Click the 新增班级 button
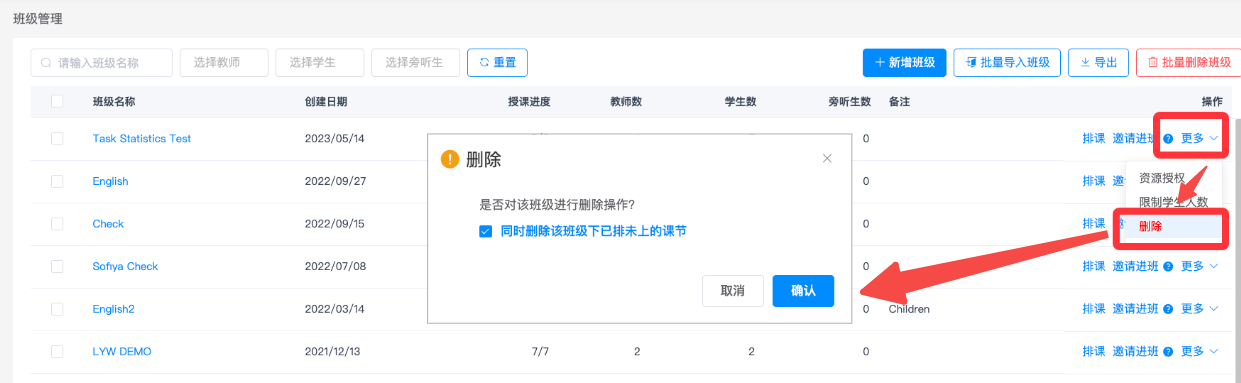The height and width of the screenshot is (383, 1241). click(904, 62)
